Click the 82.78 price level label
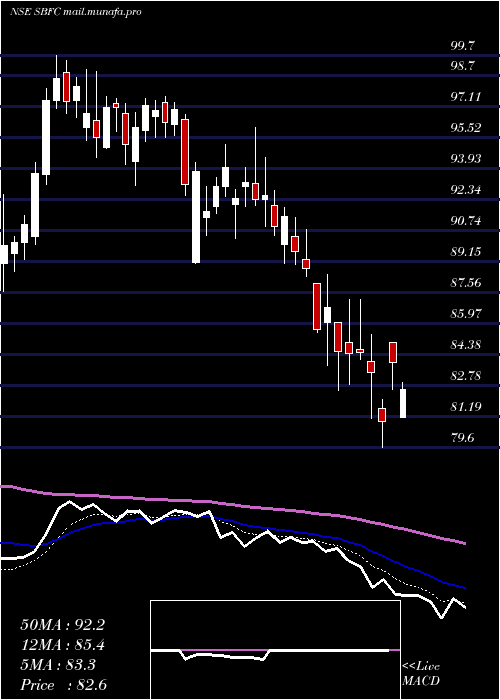 coord(466,375)
